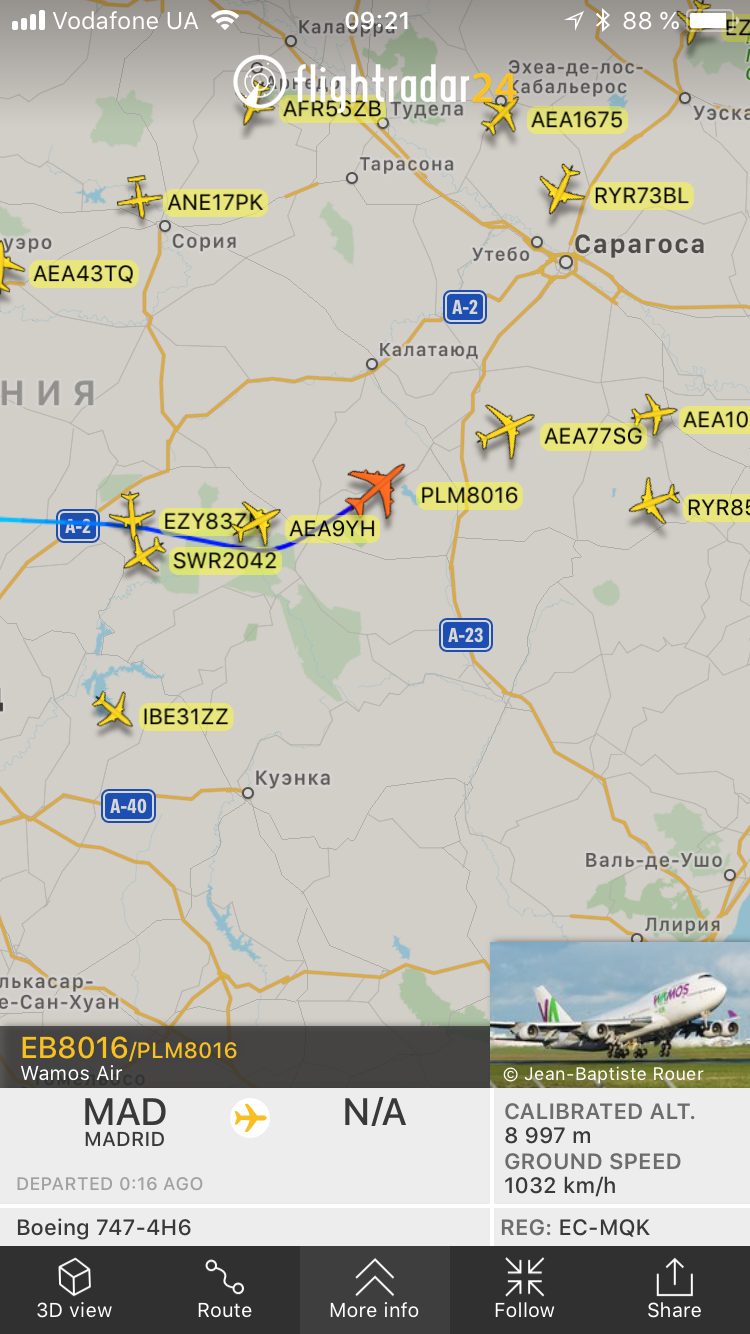Select the RYR73BL plane icon
This screenshot has height=1334, width=750.
pos(562,189)
